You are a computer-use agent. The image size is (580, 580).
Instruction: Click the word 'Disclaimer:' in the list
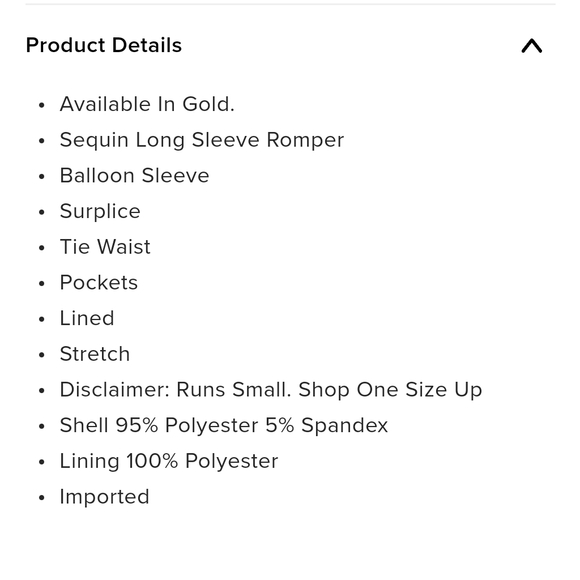(x=115, y=390)
